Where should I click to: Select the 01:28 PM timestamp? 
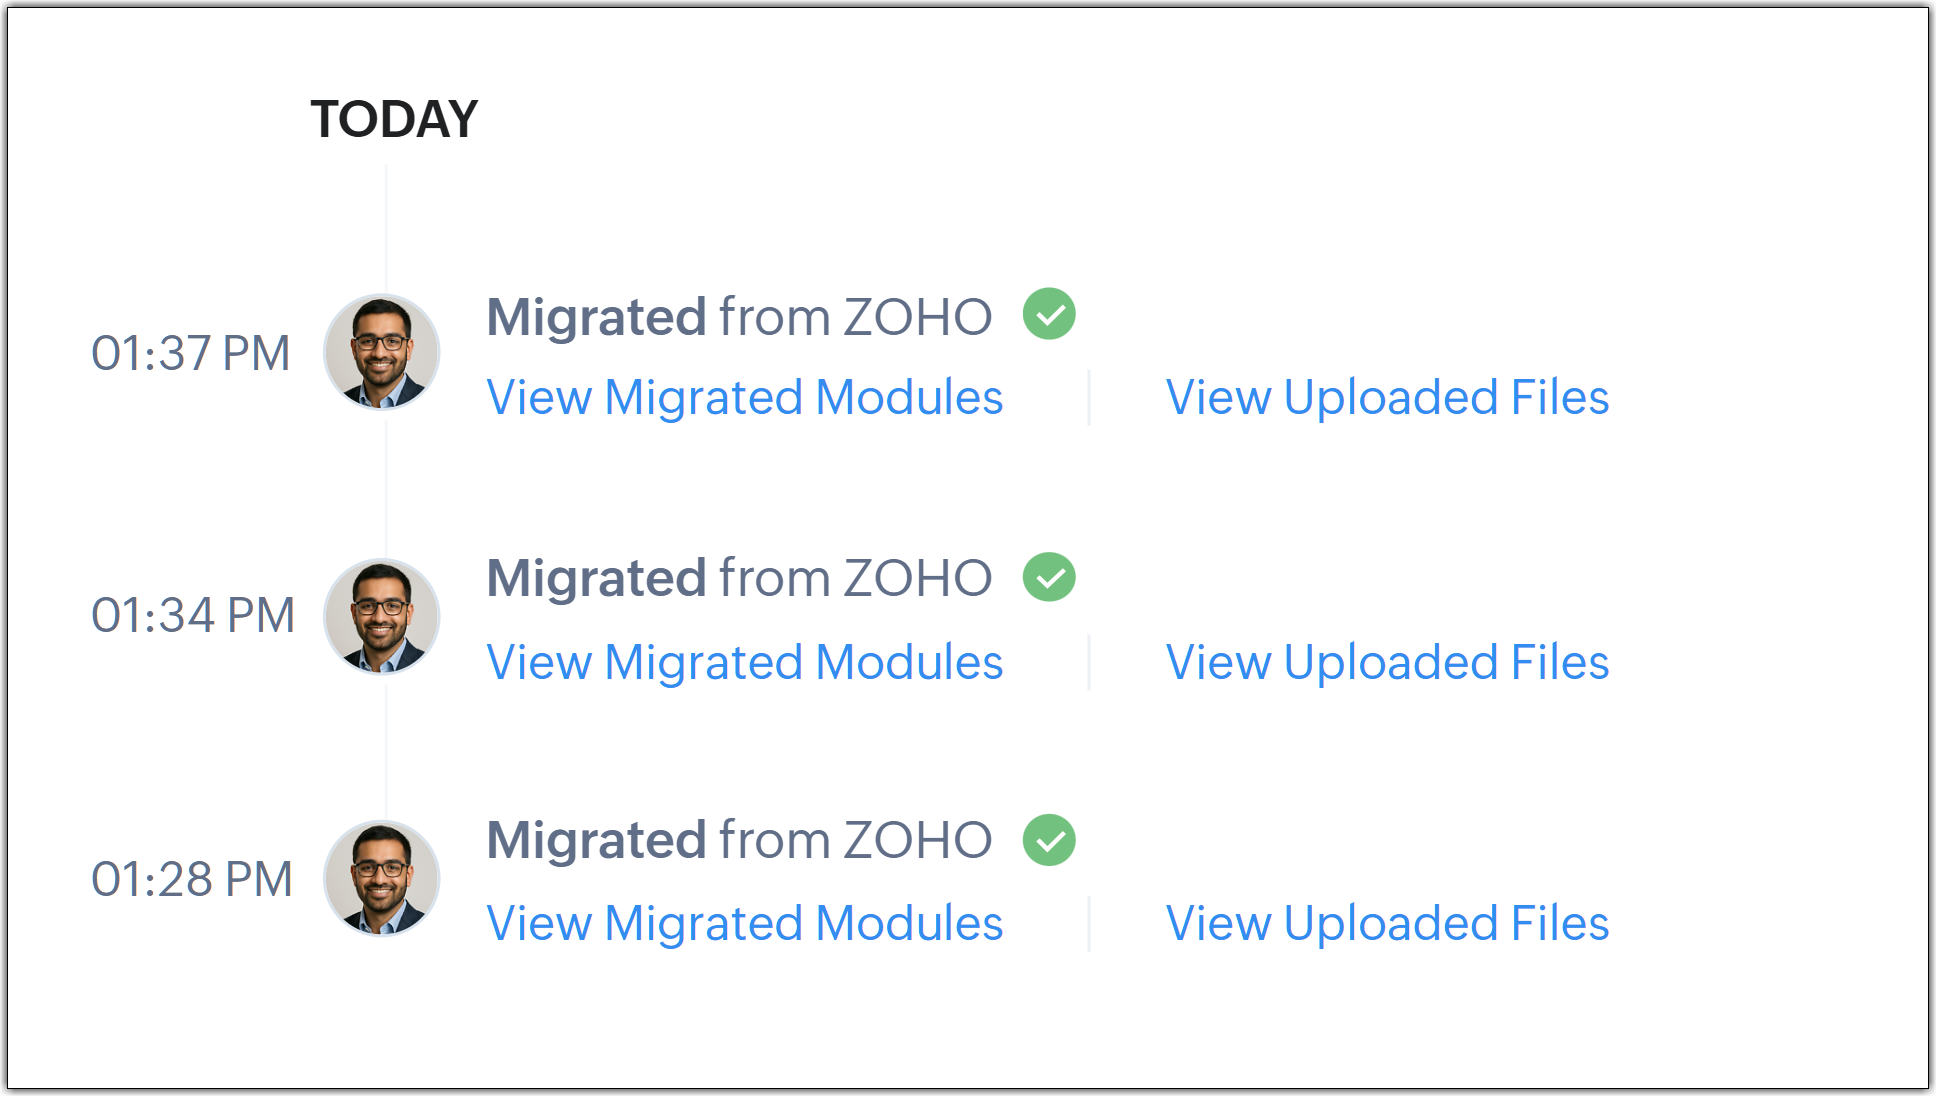click(x=191, y=879)
